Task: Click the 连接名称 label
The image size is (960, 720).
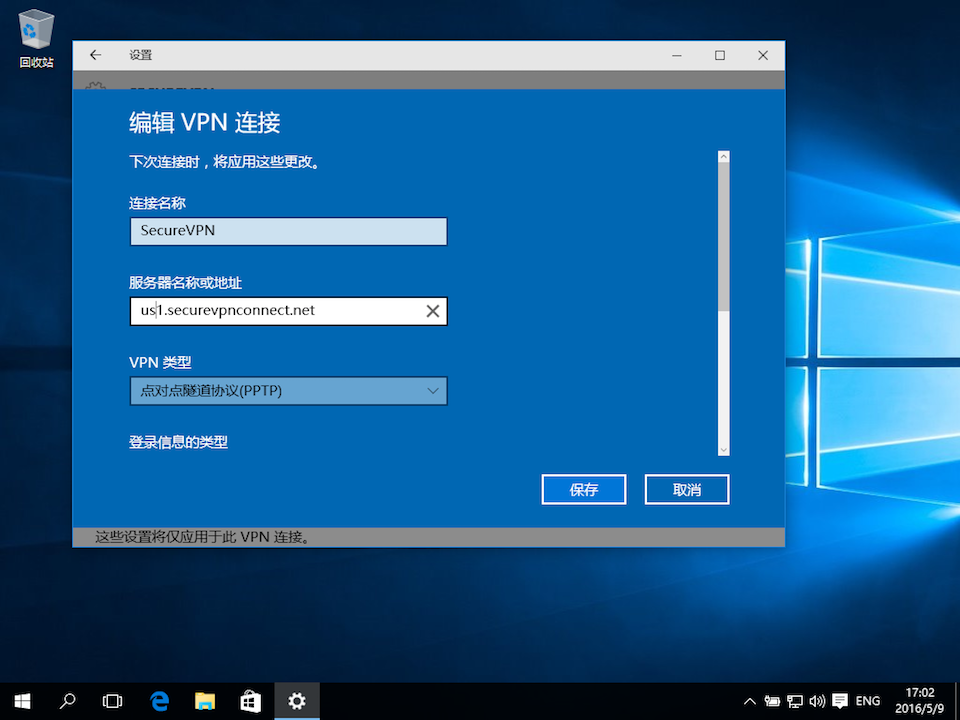Action: (x=157, y=203)
